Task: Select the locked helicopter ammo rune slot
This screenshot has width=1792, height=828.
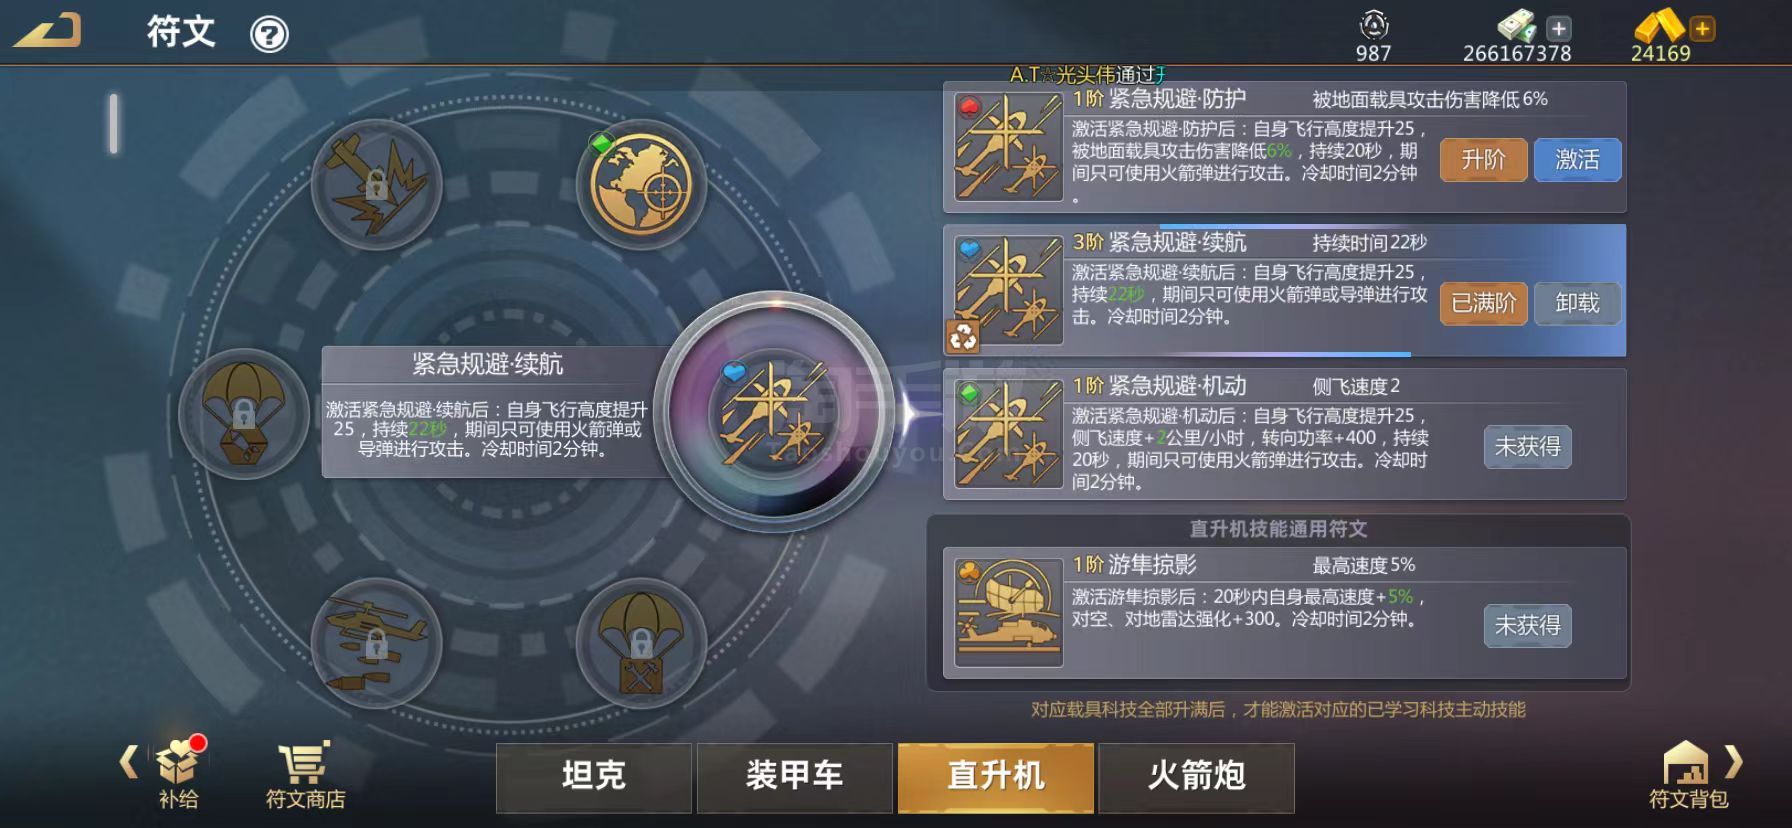Action: click(377, 643)
